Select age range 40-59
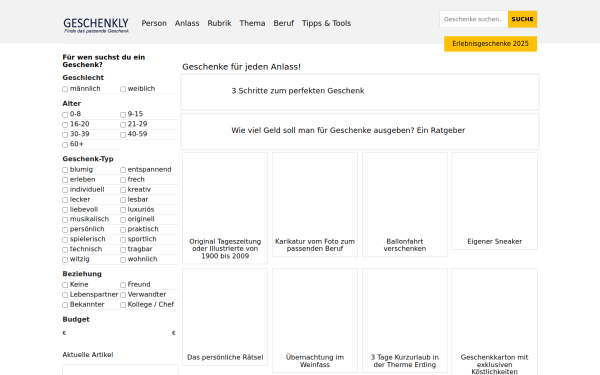 click(123, 134)
